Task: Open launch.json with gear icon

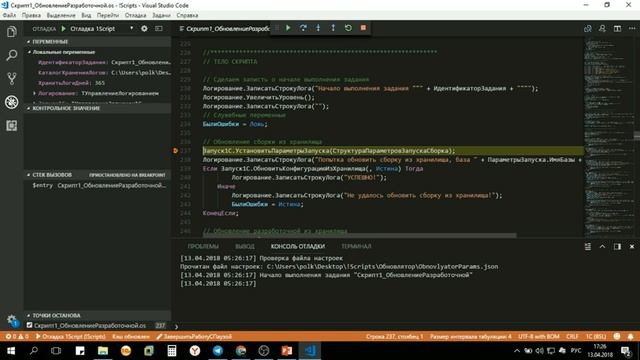Action: tap(144, 29)
